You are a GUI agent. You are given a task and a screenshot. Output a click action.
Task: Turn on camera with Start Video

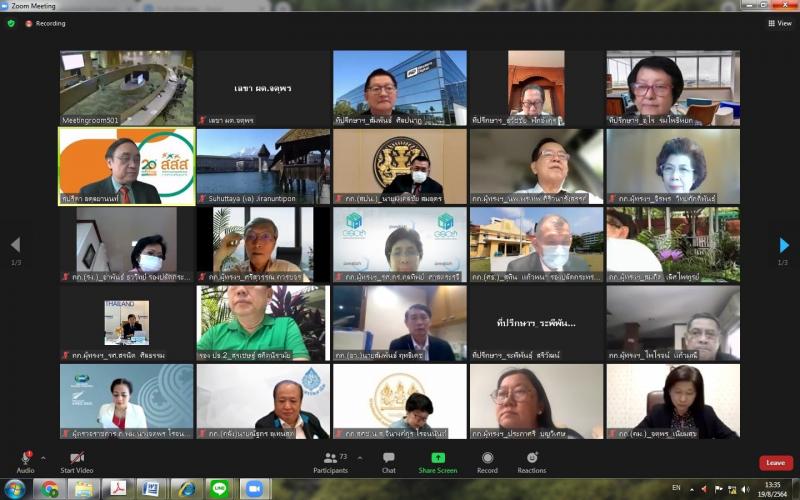(x=77, y=462)
